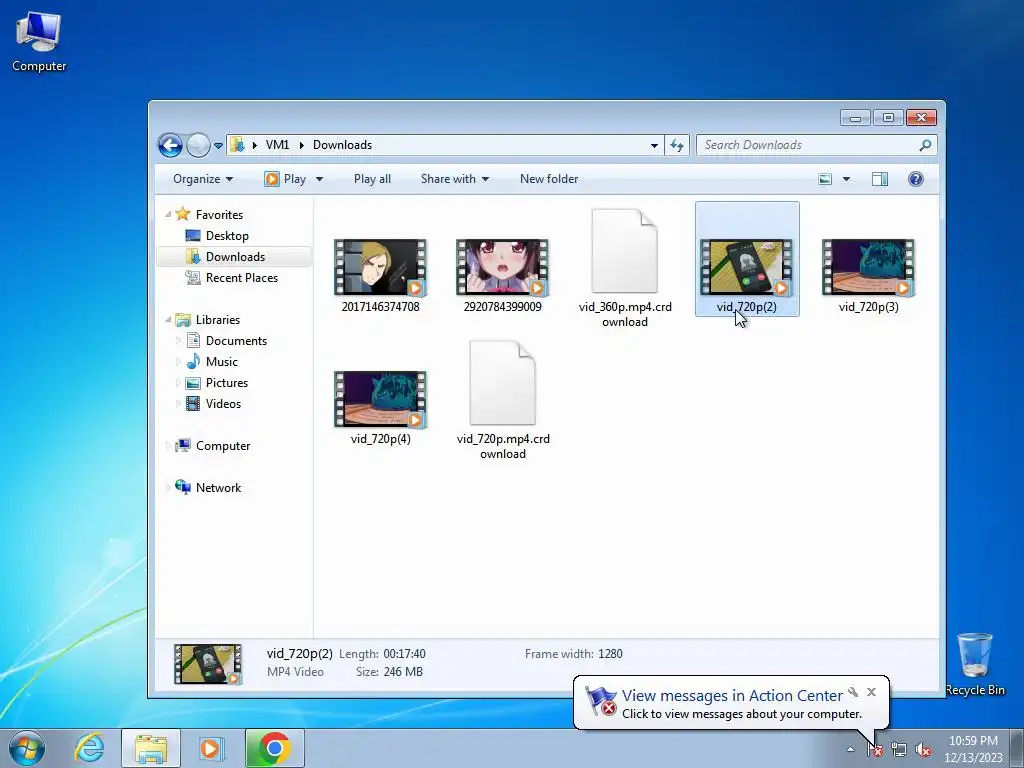
Task: Open Videos library
Action: click(x=223, y=404)
